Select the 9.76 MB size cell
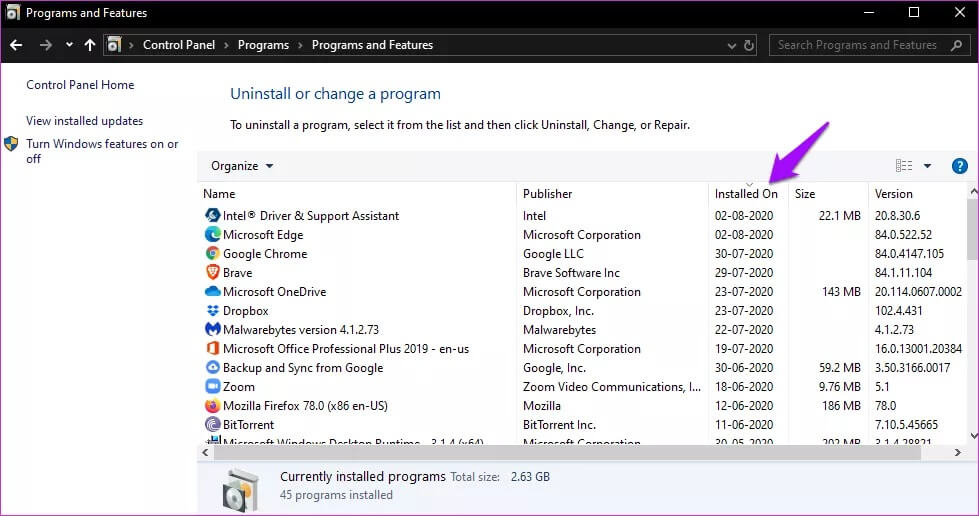Viewport: 979px width, 516px height. click(x=840, y=387)
